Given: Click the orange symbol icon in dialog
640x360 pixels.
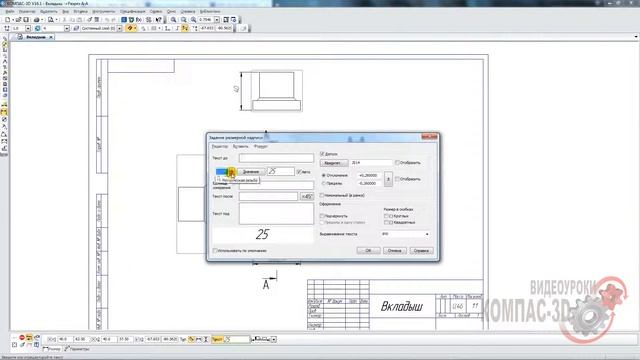Looking at the screenshot, I should 232,172.
